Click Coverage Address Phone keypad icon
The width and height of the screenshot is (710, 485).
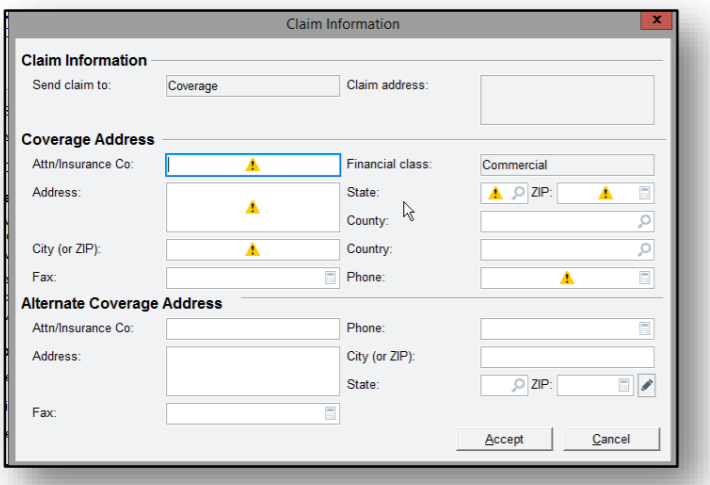click(x=645, y=278)
